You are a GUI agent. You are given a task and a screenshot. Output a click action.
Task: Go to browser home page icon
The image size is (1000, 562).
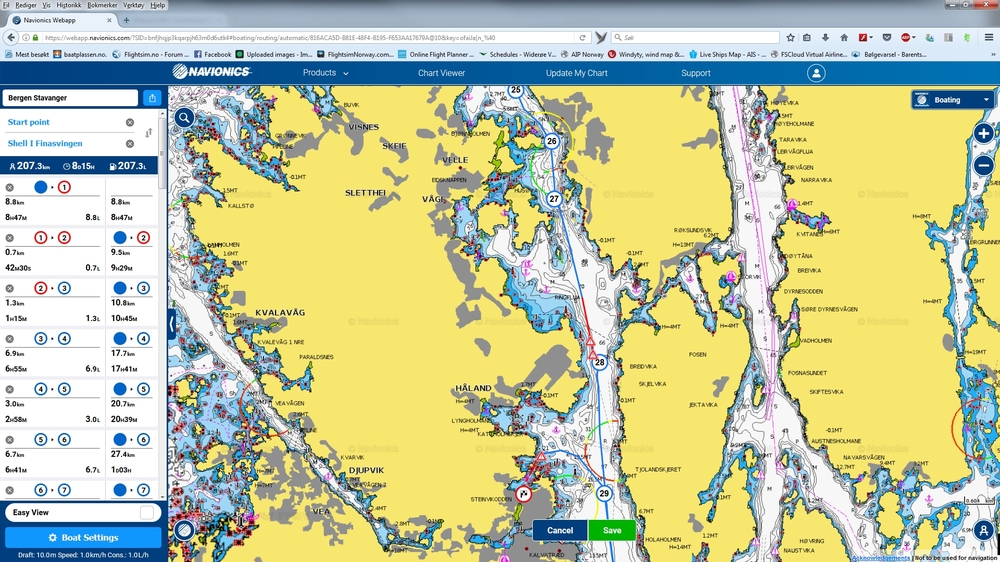(844, 38)
